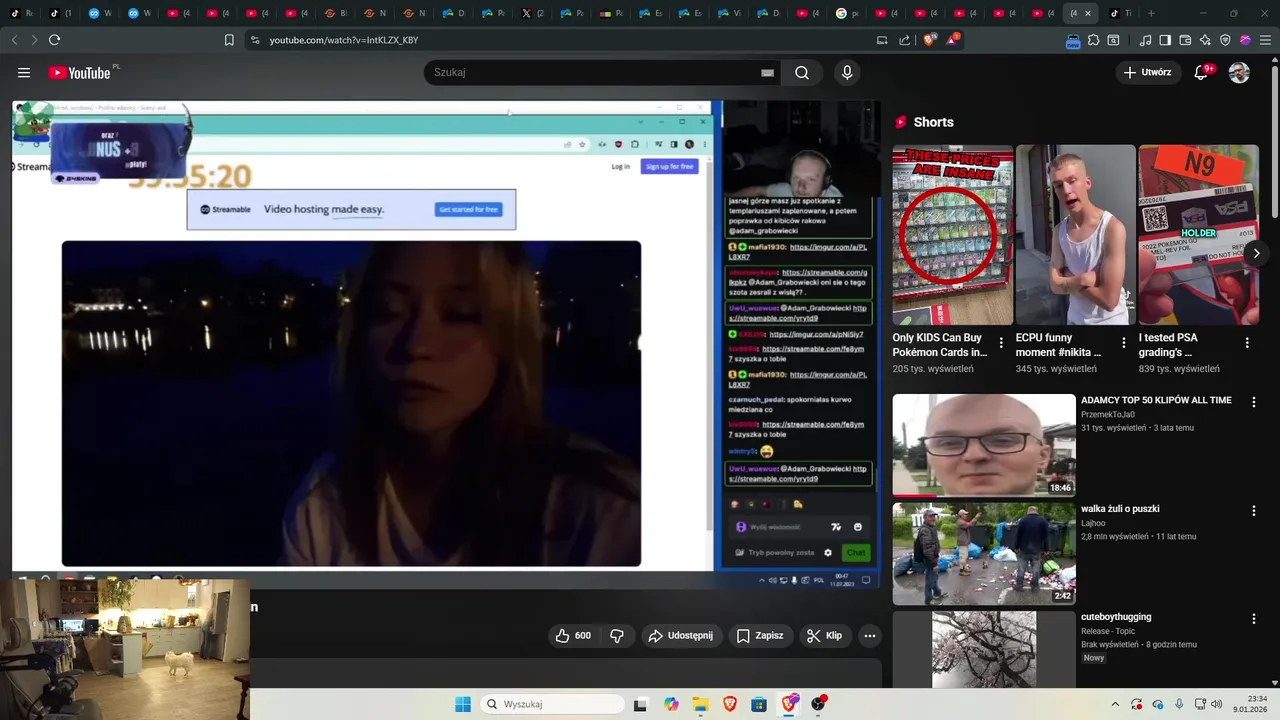Click the PrzemekToJa0 channel name

(x=1108, y=415)
